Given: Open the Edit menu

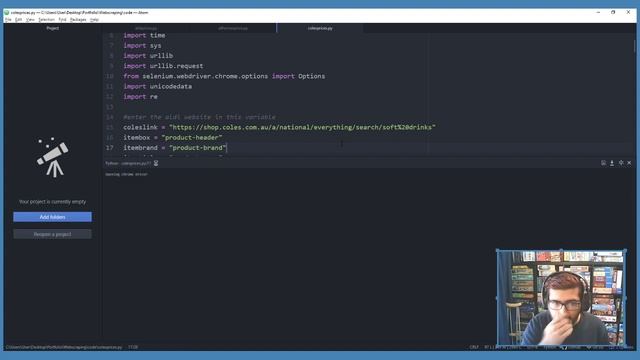Looking at the screenshot, I should (19, 20).
